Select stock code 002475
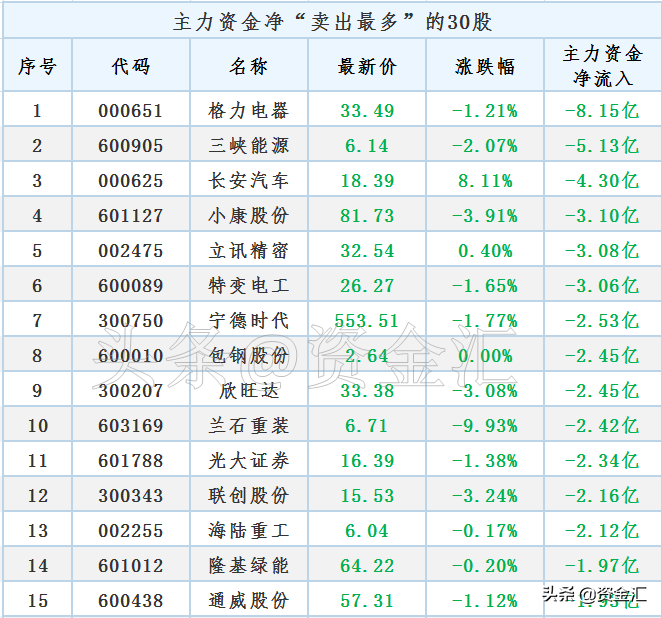This screenshot has width=662, height=618. pos(131,251)
